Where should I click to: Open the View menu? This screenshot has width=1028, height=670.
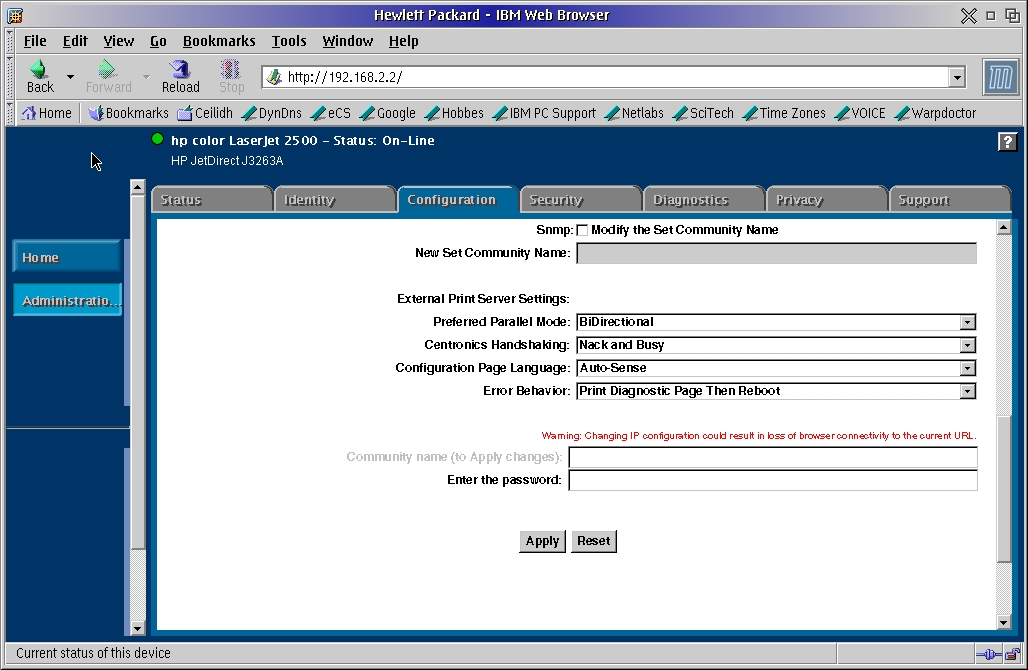(119, 41)
